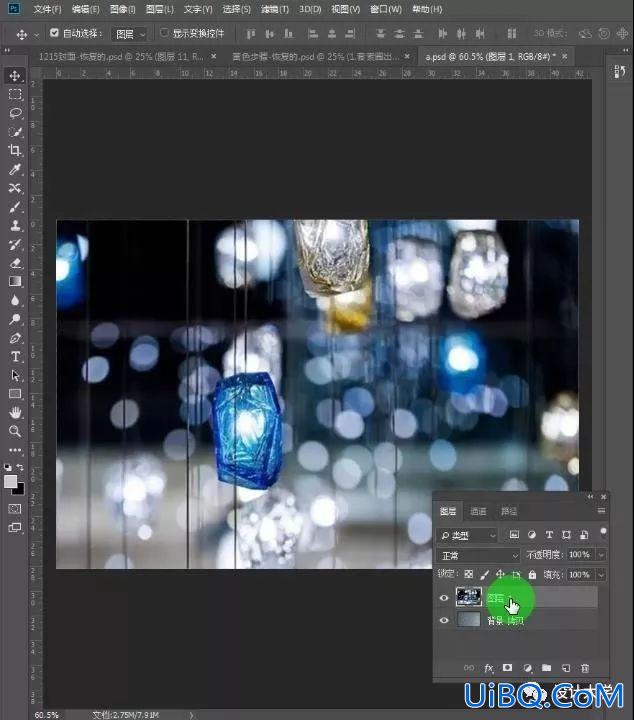Image resolution: width=634 pixels, height=720 pixels.
Task: Switch to the 路径 panel tab
Action: pyautogui.click(x=509, y=511)
